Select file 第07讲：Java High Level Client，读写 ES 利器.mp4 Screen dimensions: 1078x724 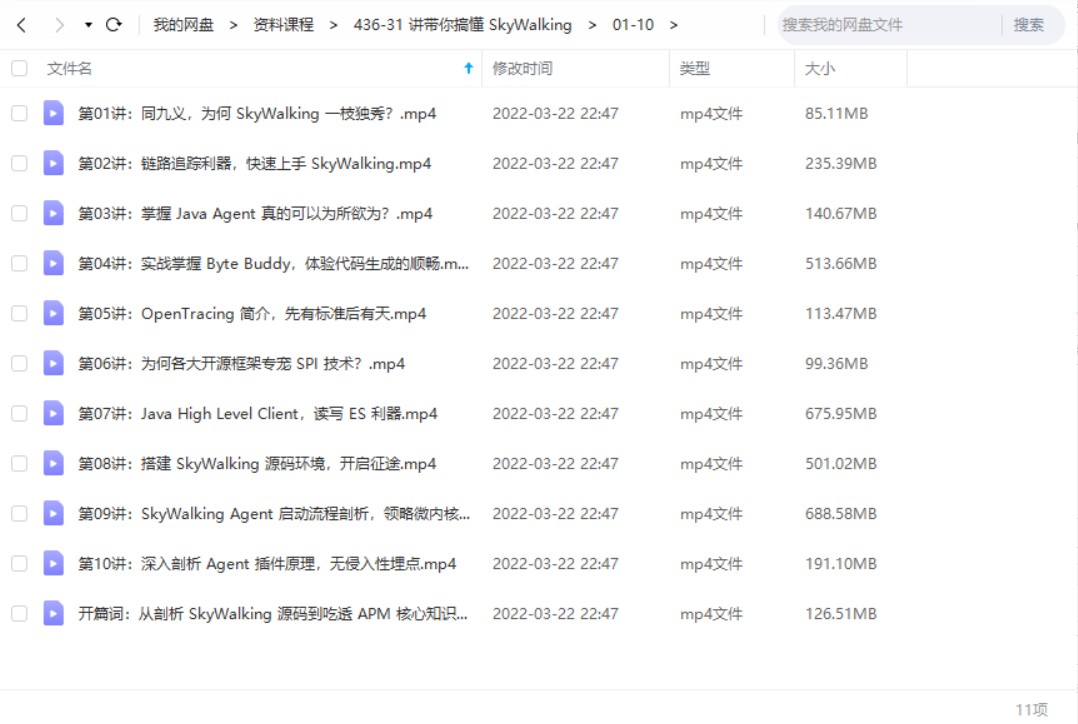[258, 414]
